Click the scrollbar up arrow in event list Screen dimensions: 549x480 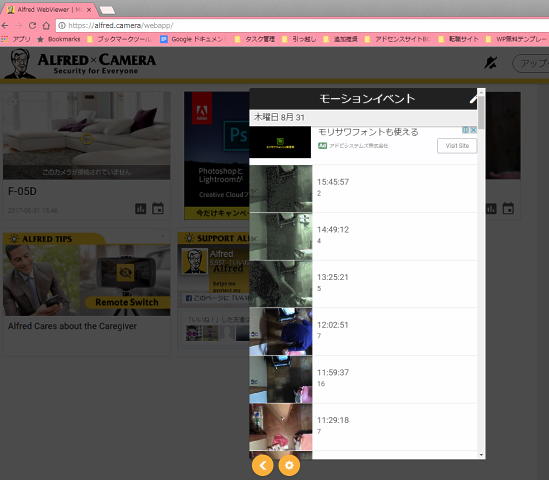[481, 92]
